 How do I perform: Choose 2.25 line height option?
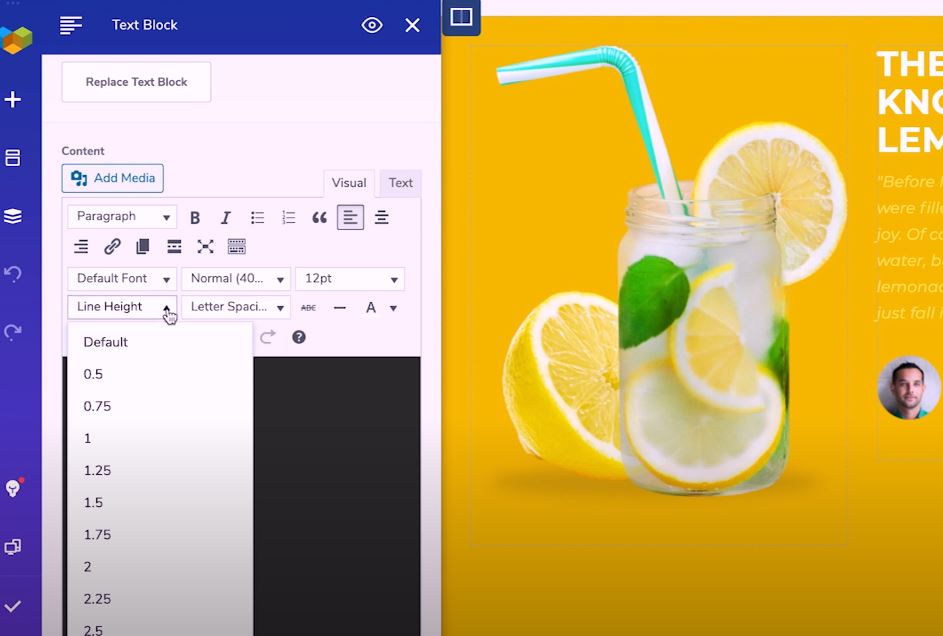(160, 599)
